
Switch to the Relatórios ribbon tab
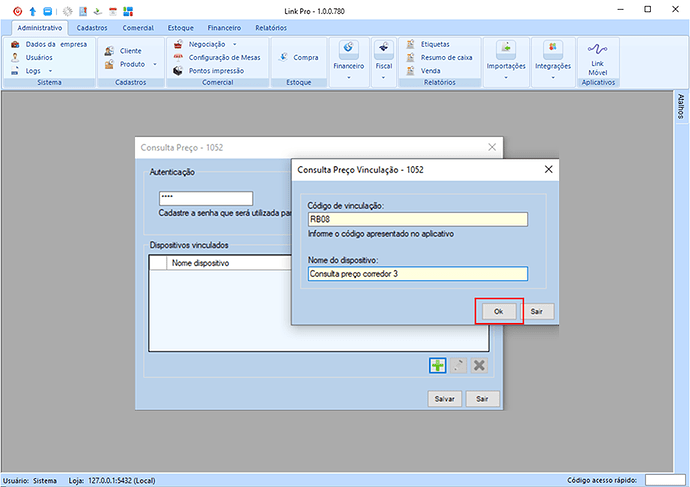click(271, 28)
